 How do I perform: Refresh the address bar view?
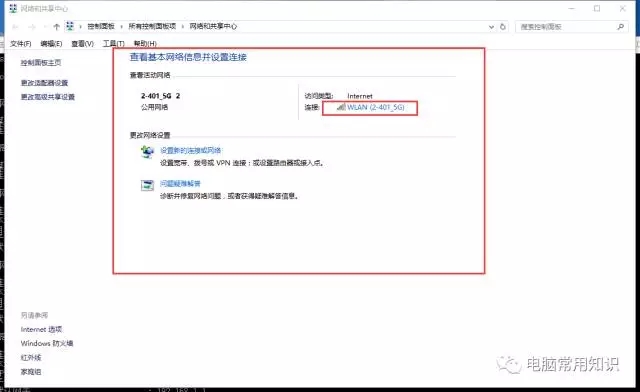[503, 27]
